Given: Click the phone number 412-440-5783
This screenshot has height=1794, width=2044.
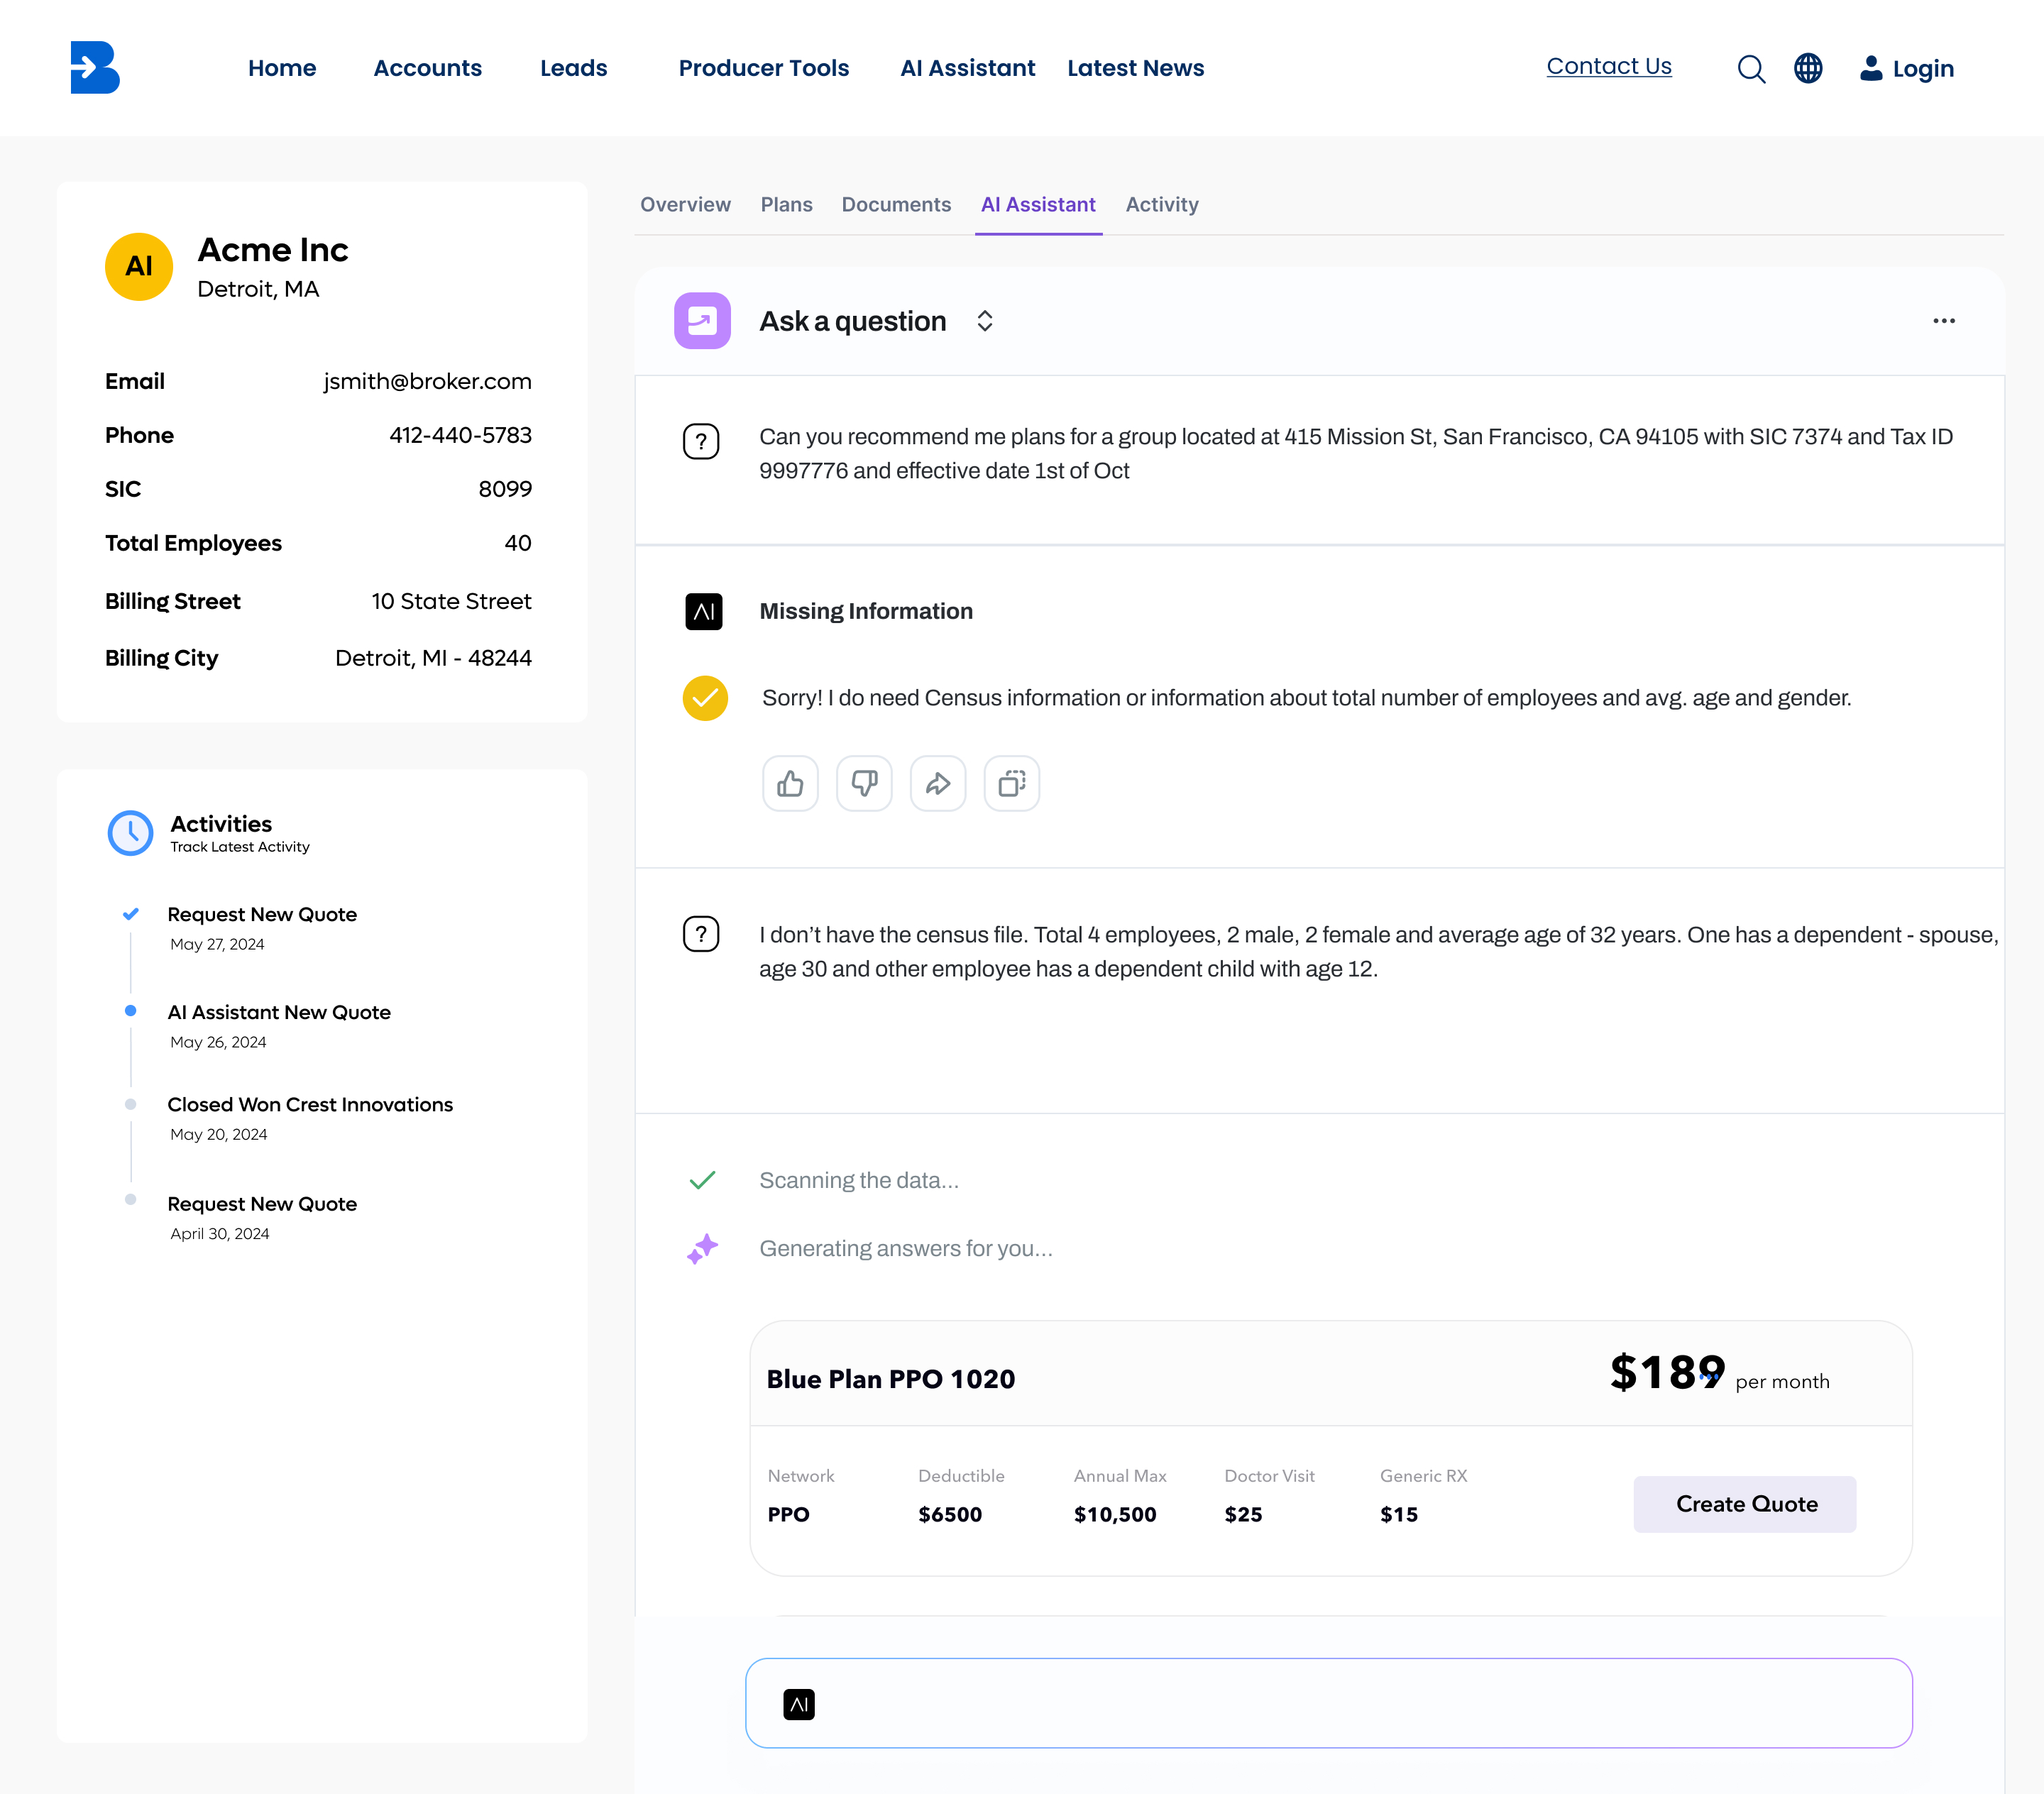Looking at the screenshot, I should coord(460,435).
